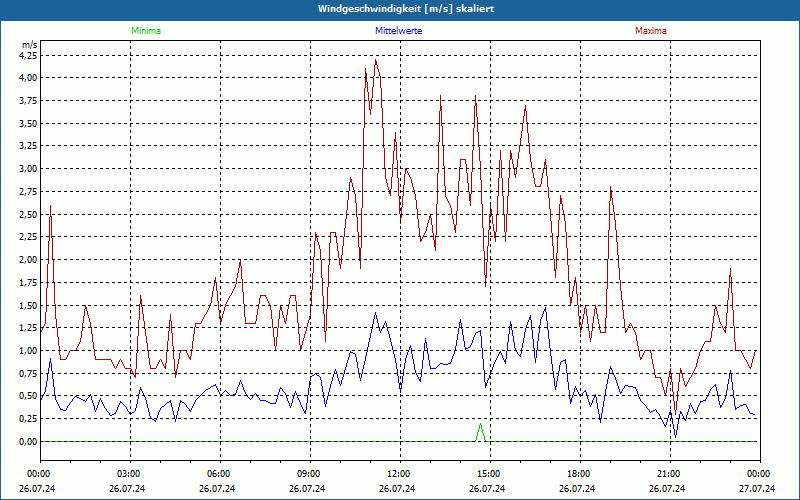Click the 12:00 time label
Image resolution: width=800 pixels, height=500 pixels.
click(400, 474)
